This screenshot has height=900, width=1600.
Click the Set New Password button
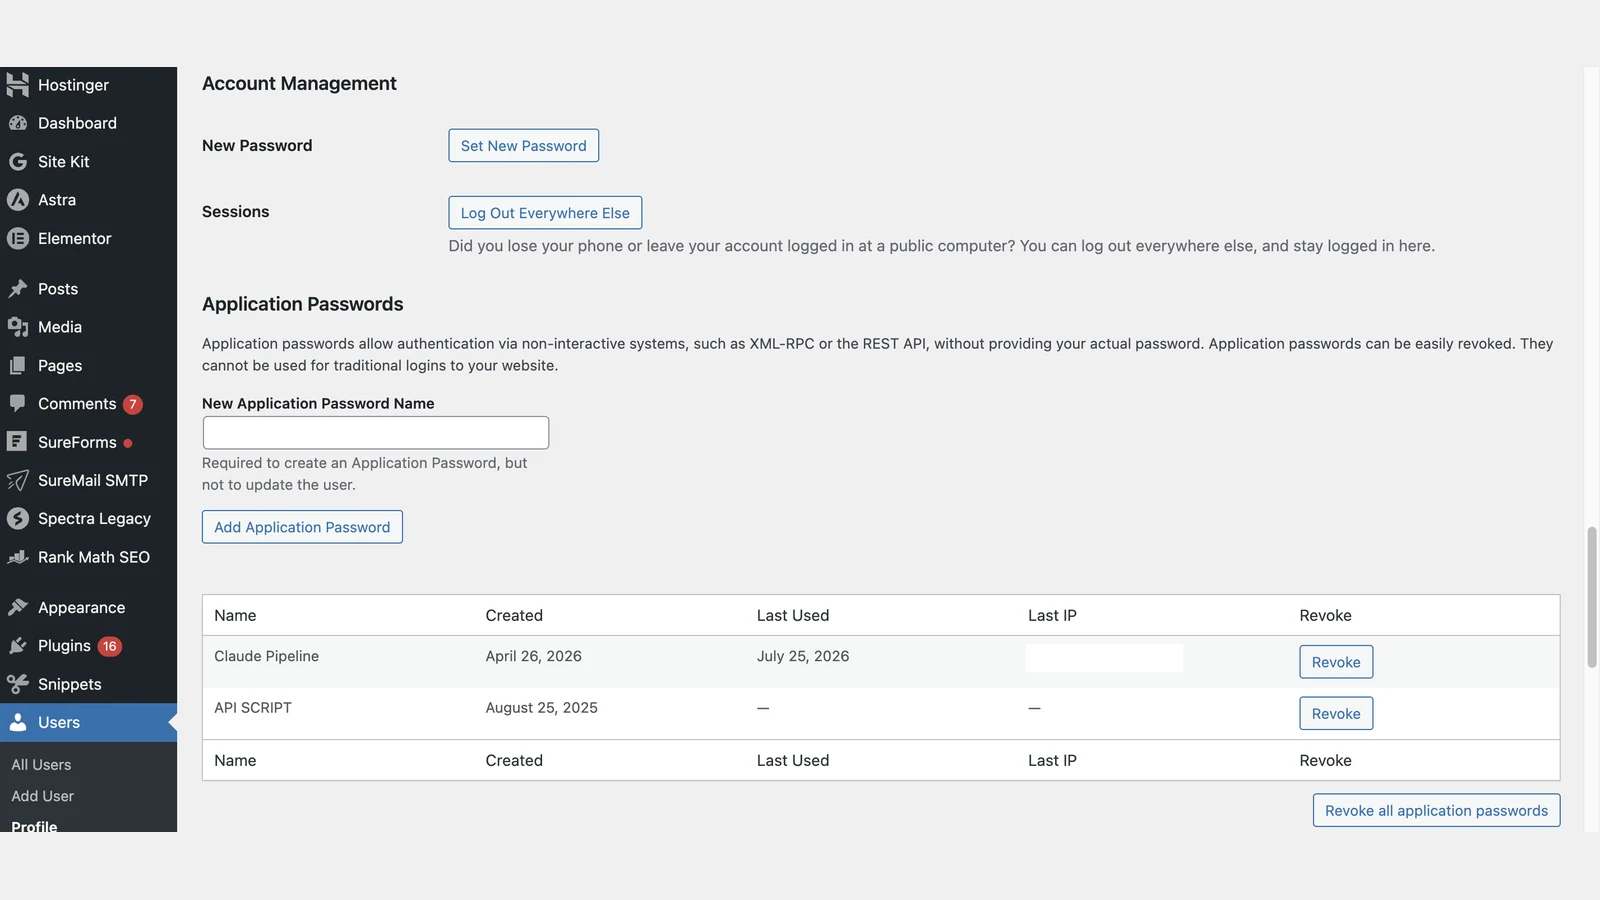click(x=524, y=146)
